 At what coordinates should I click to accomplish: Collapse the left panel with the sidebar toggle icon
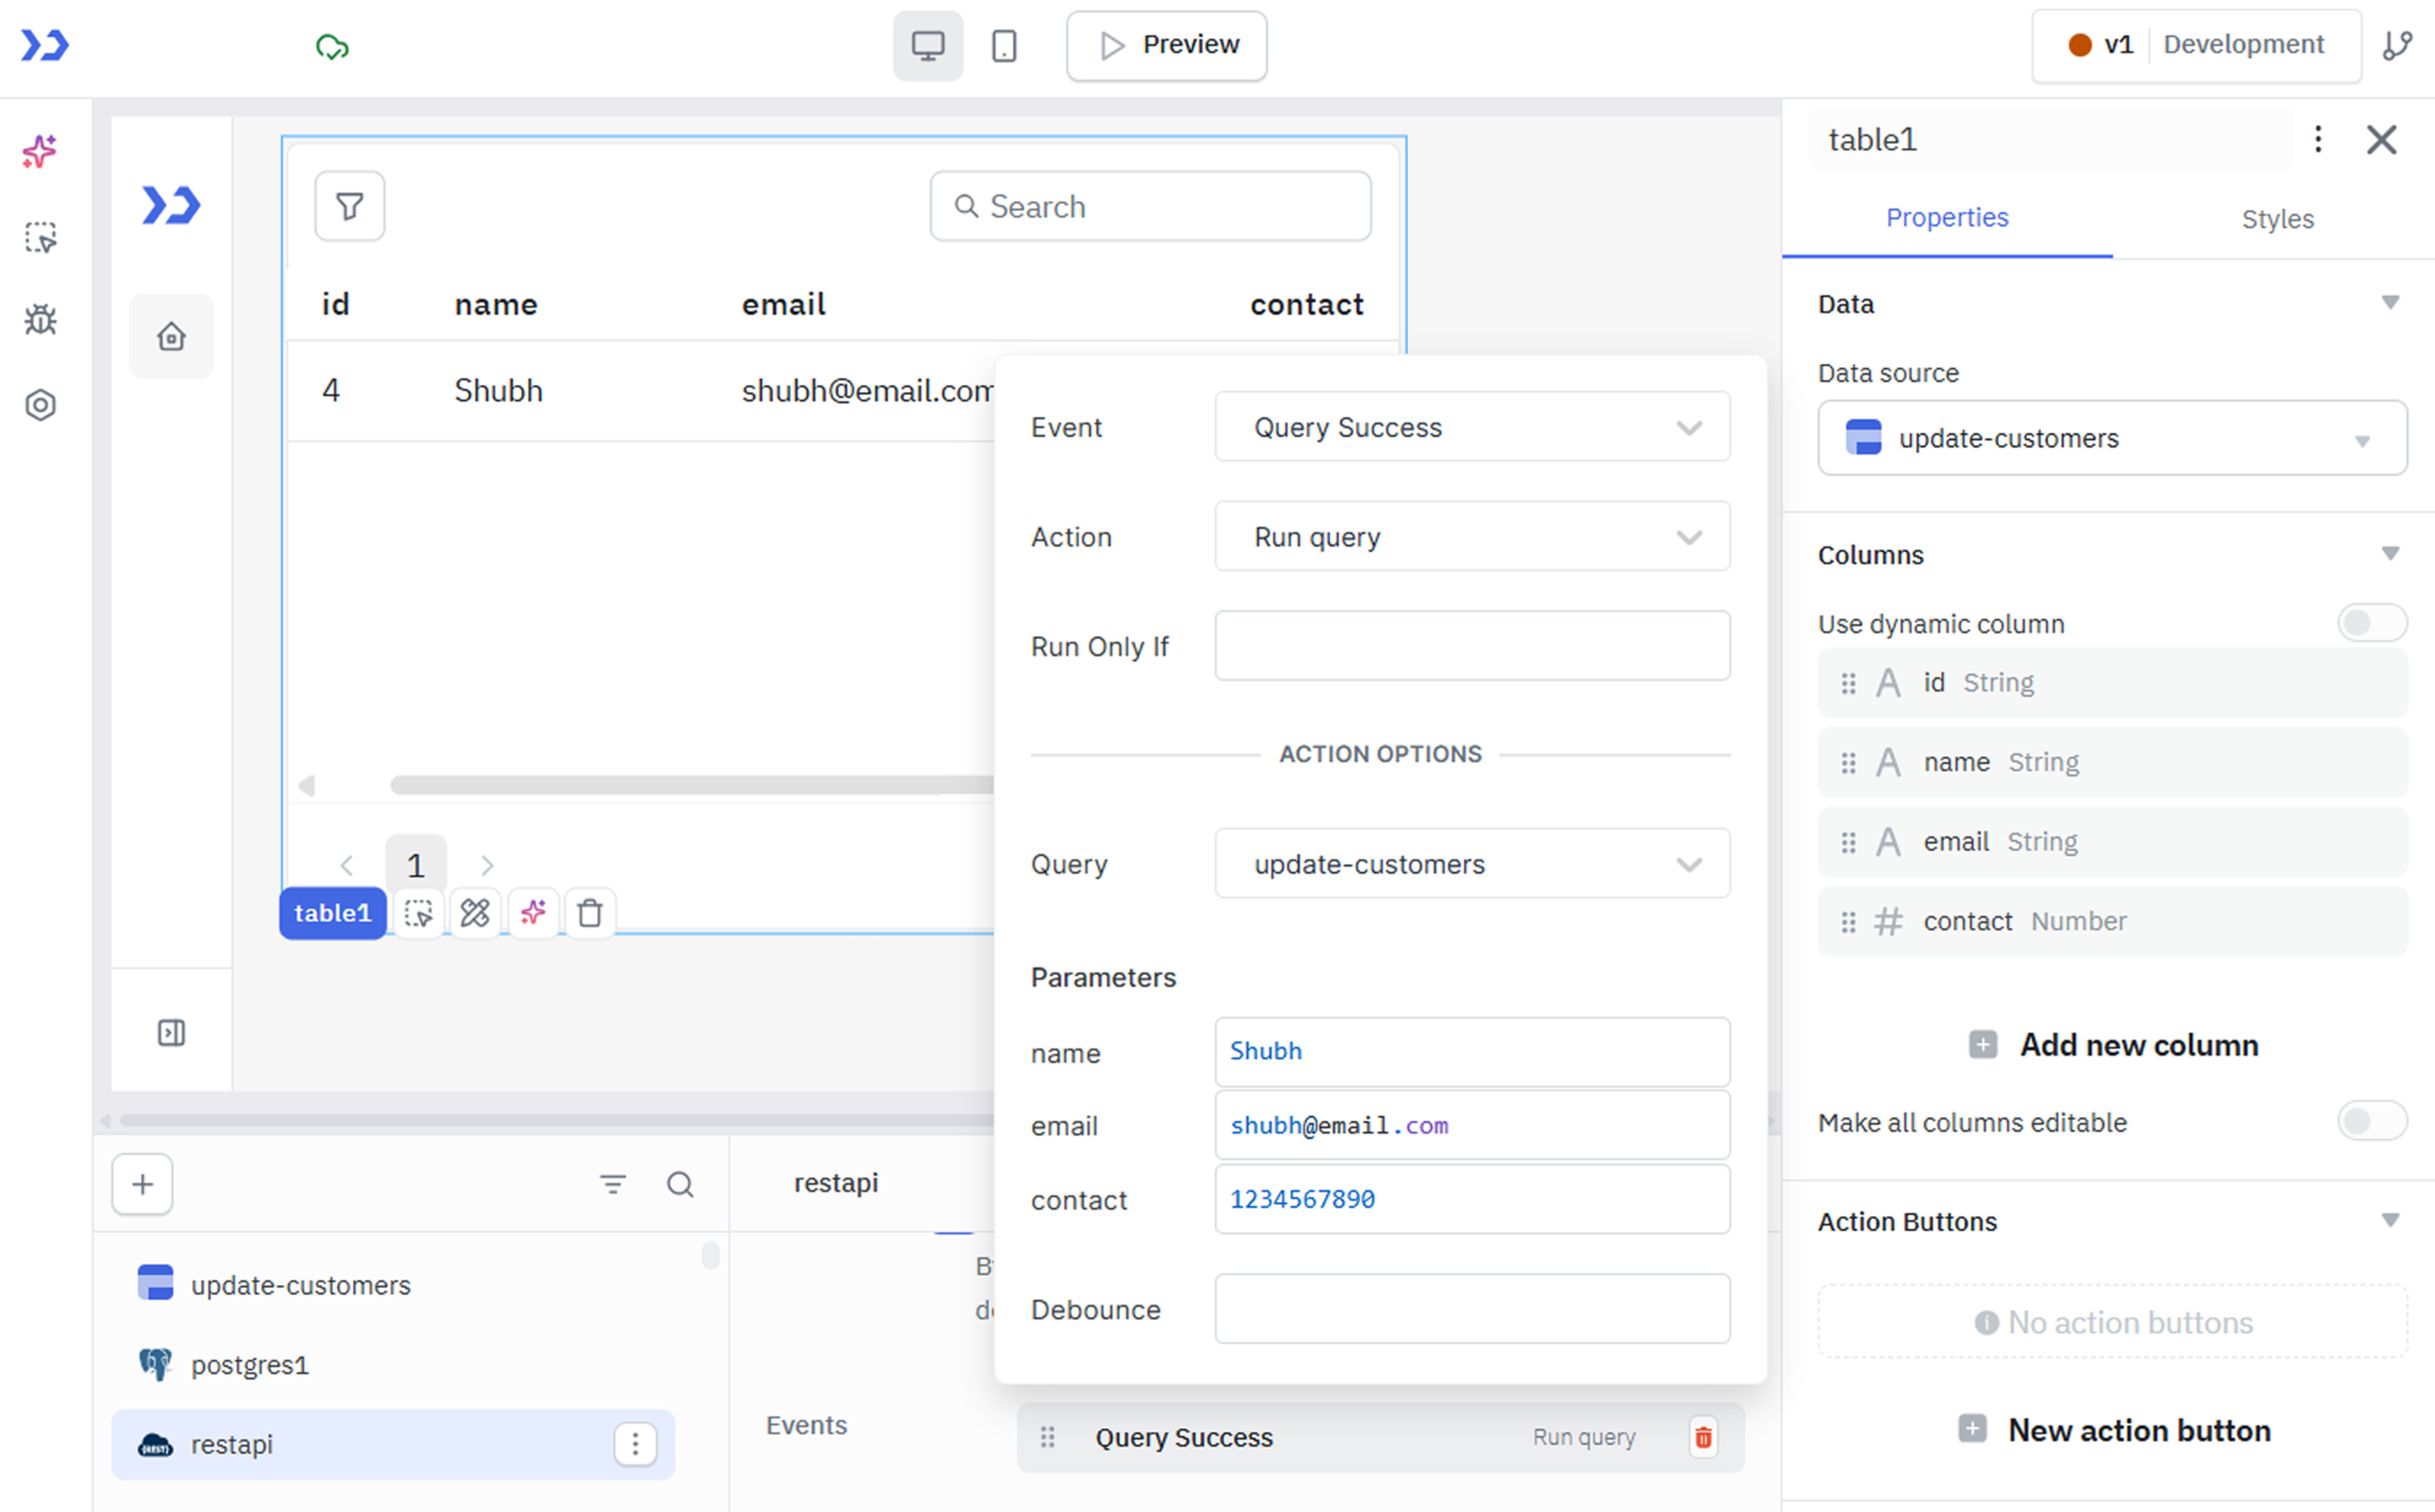point(171,1032)
